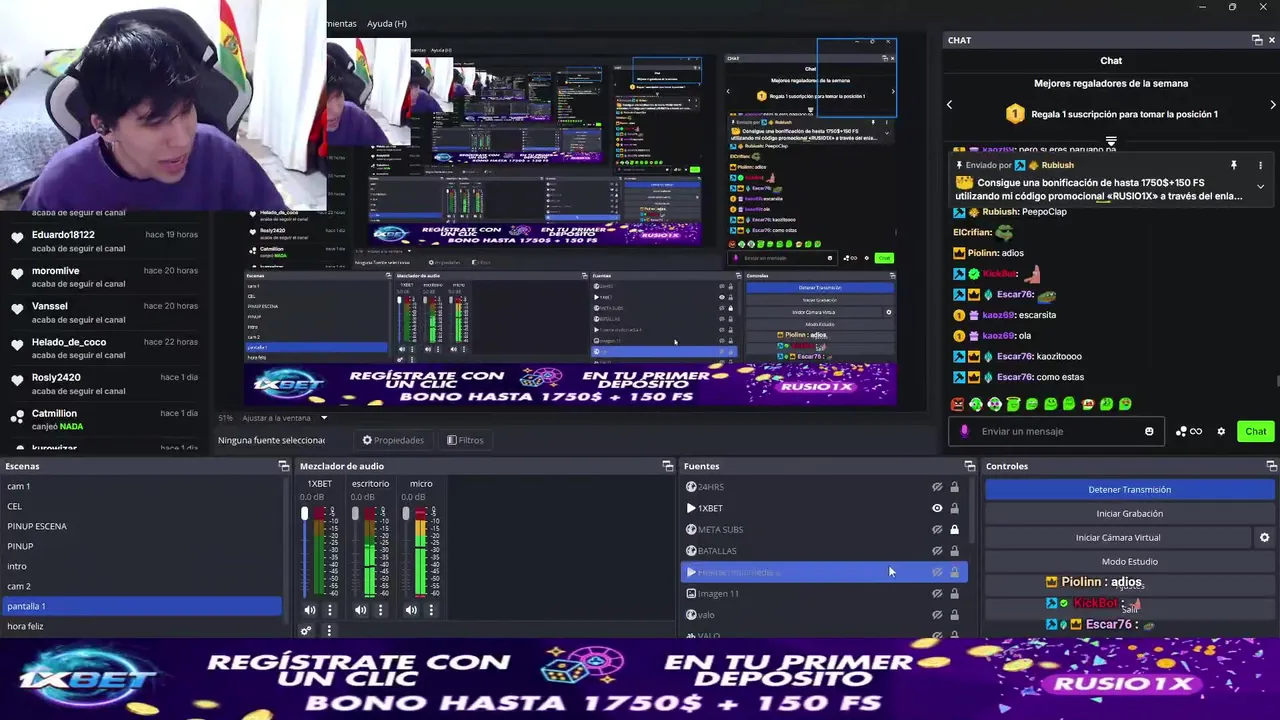This screenshot has height=720, width=1280.
Task: Open the Ayuda (H) menu
Action: pos(386,23)
